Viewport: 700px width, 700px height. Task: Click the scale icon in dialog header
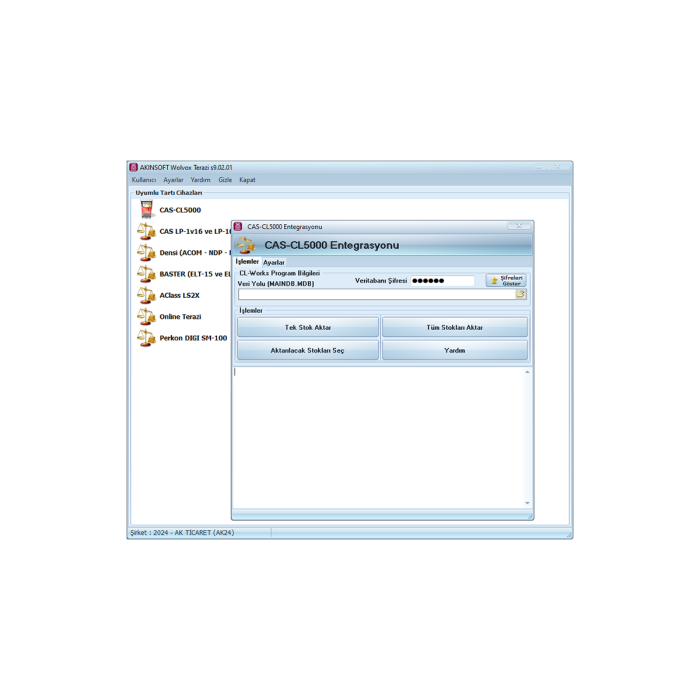246,245
